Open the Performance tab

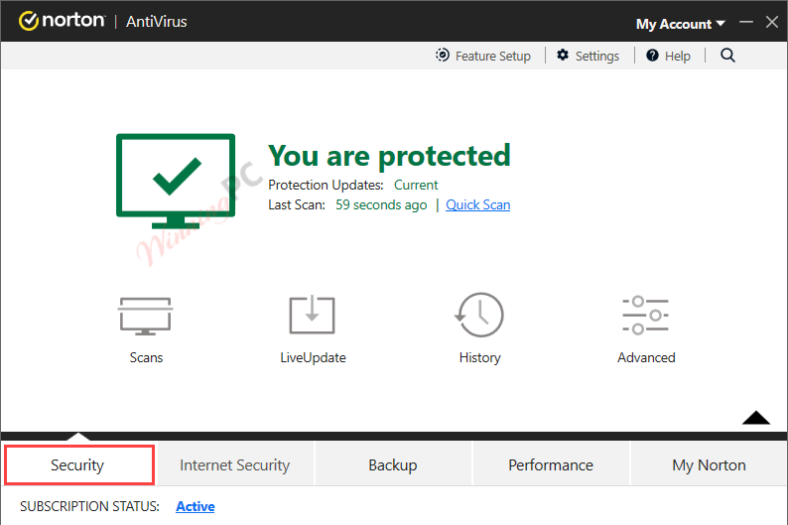tap(551, 465)
